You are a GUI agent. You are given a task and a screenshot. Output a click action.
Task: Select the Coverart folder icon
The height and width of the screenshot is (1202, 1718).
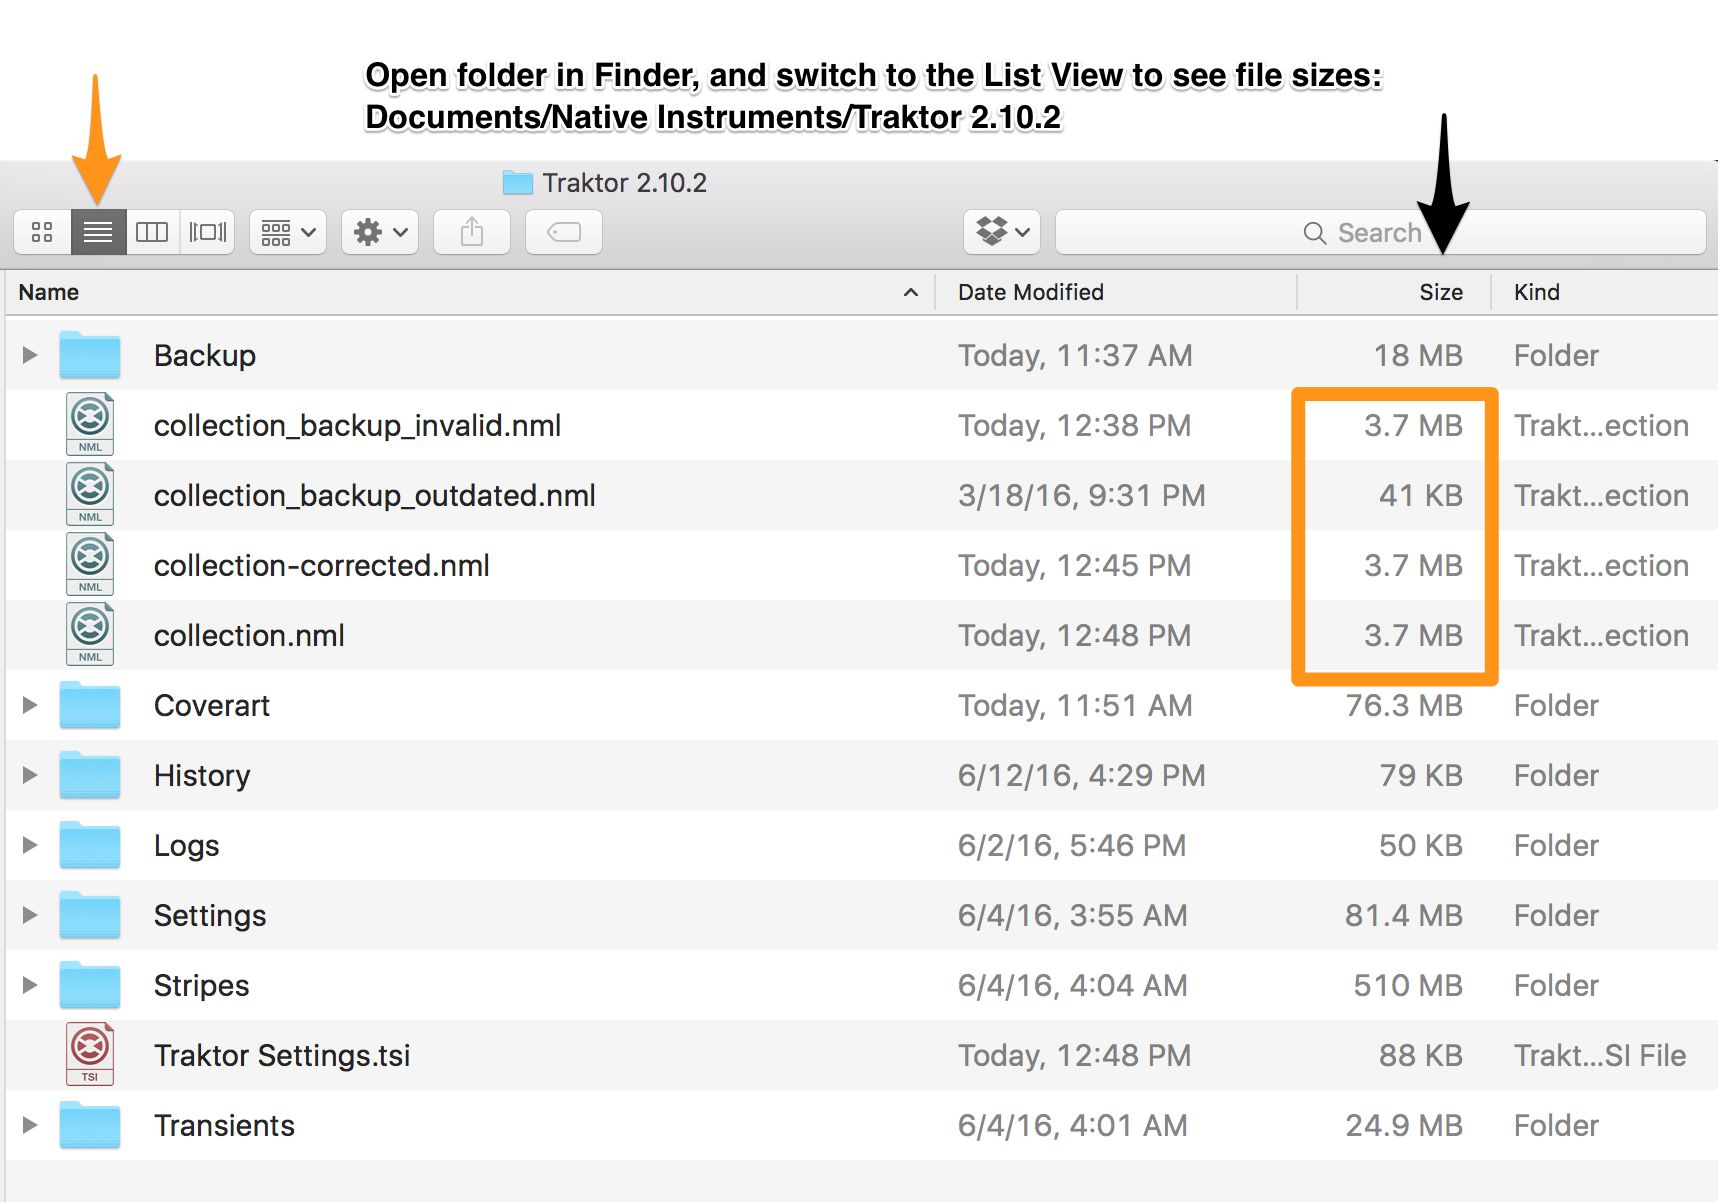90,705
